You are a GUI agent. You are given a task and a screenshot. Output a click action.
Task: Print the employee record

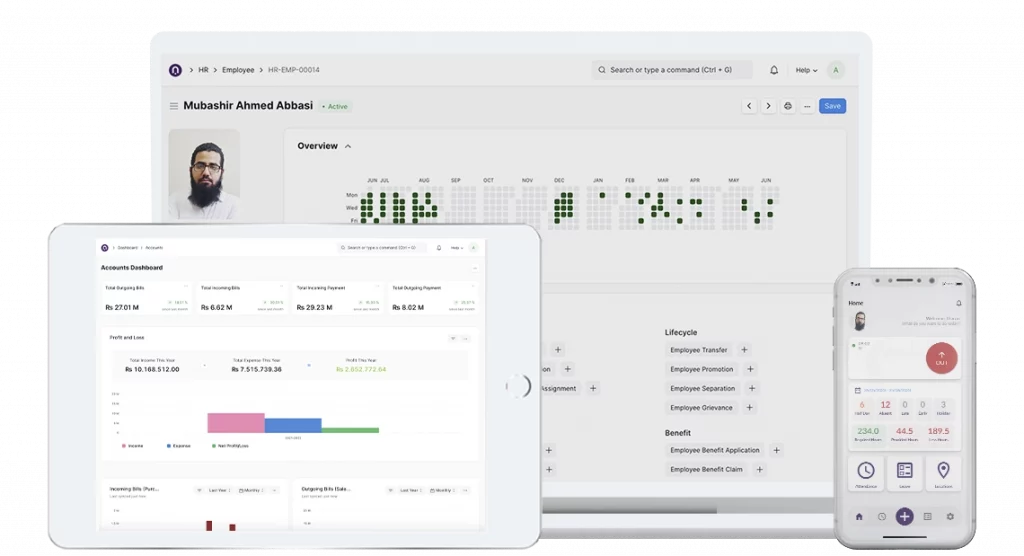(788, 106)
